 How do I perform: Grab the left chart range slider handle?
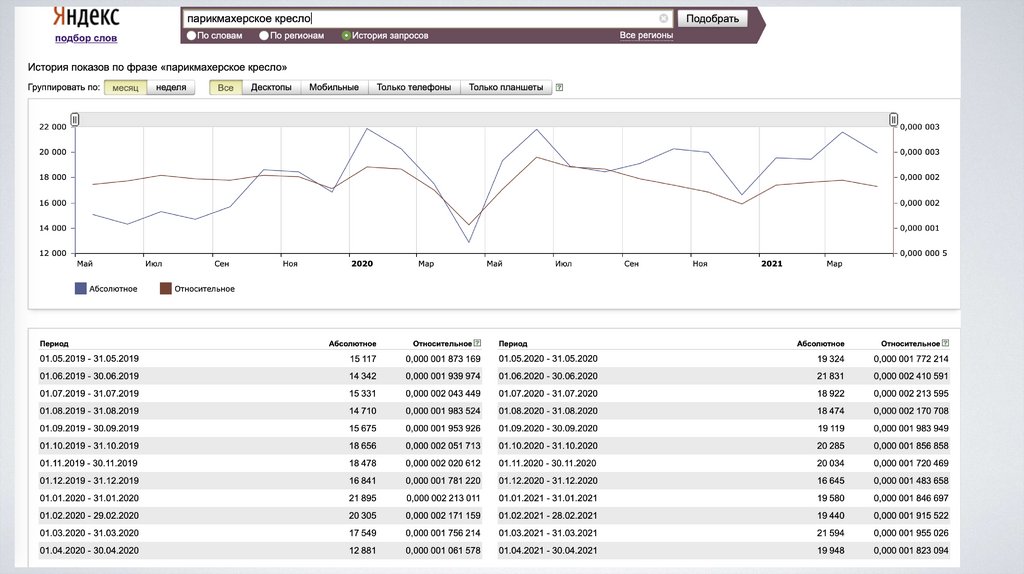75,120
